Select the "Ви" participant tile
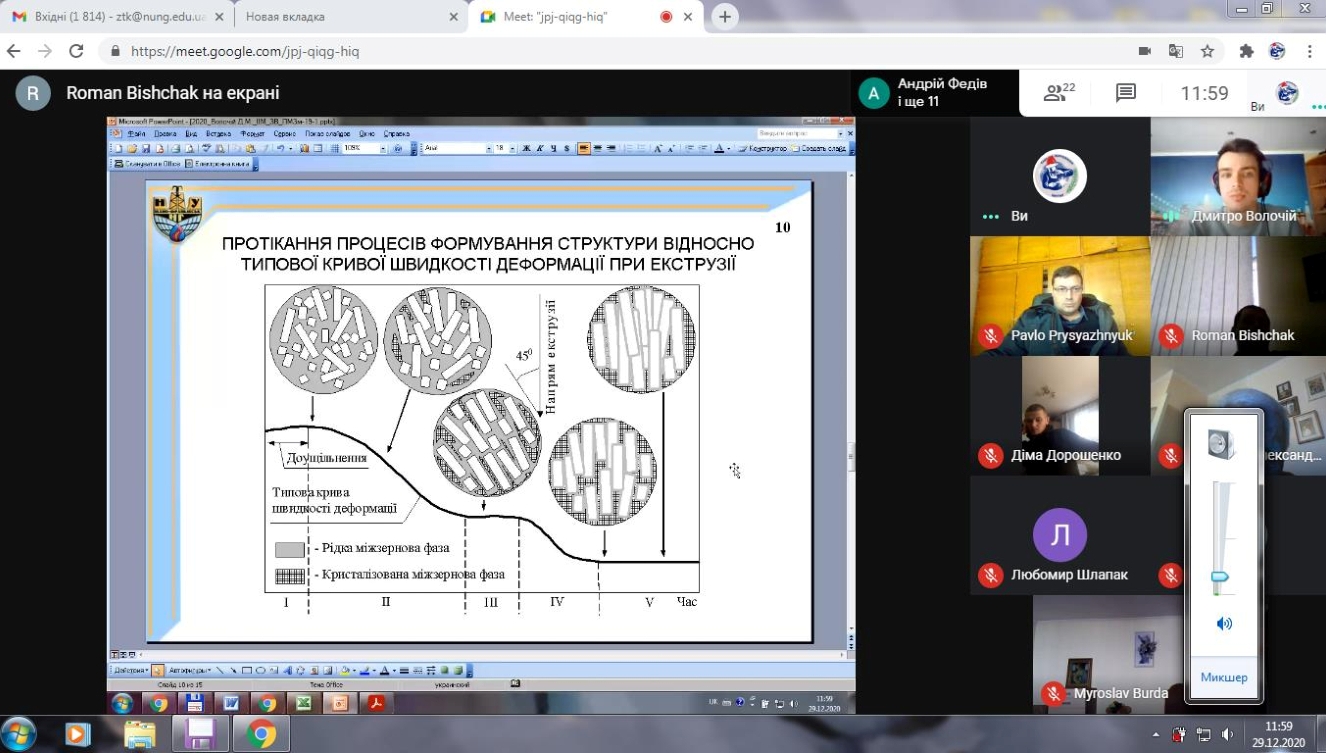 coord(1059,176)
